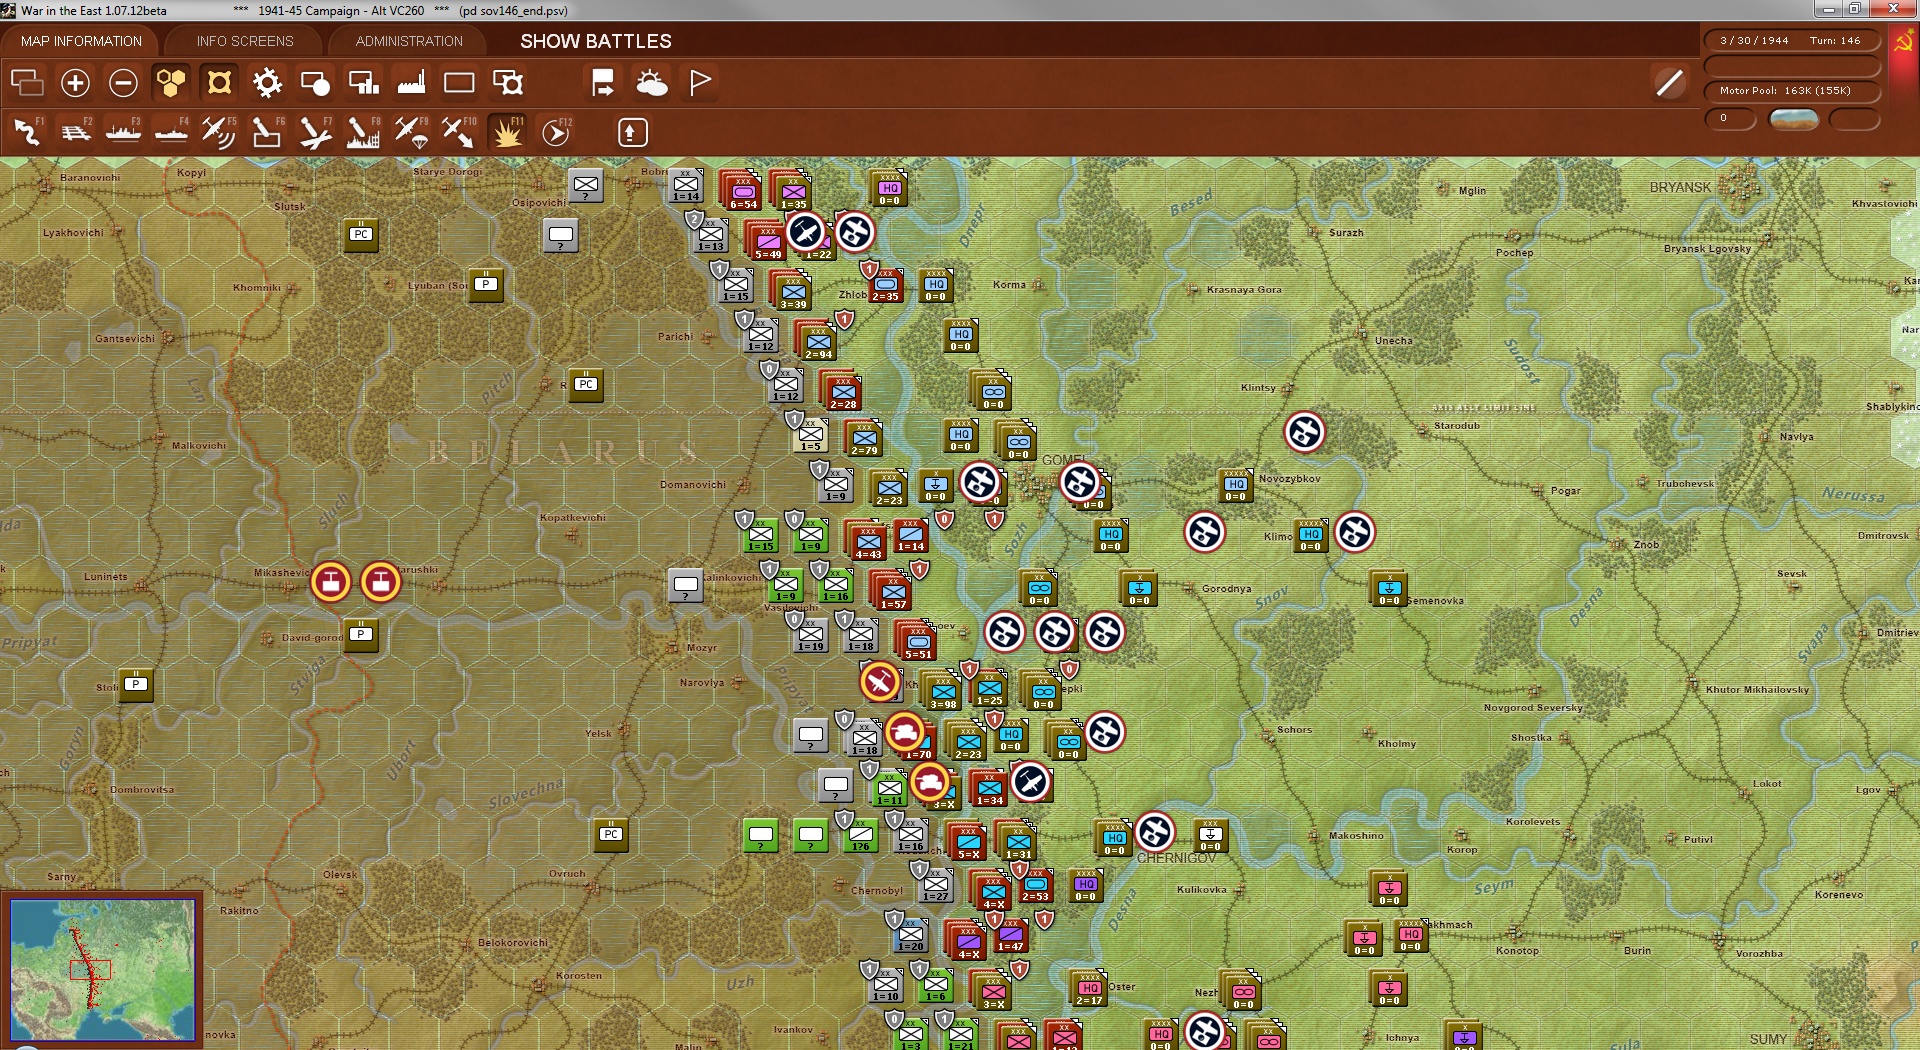Select the unit counter labeled 2=94
This screenshot has width=1920, height=1050.
coord(818,340)
